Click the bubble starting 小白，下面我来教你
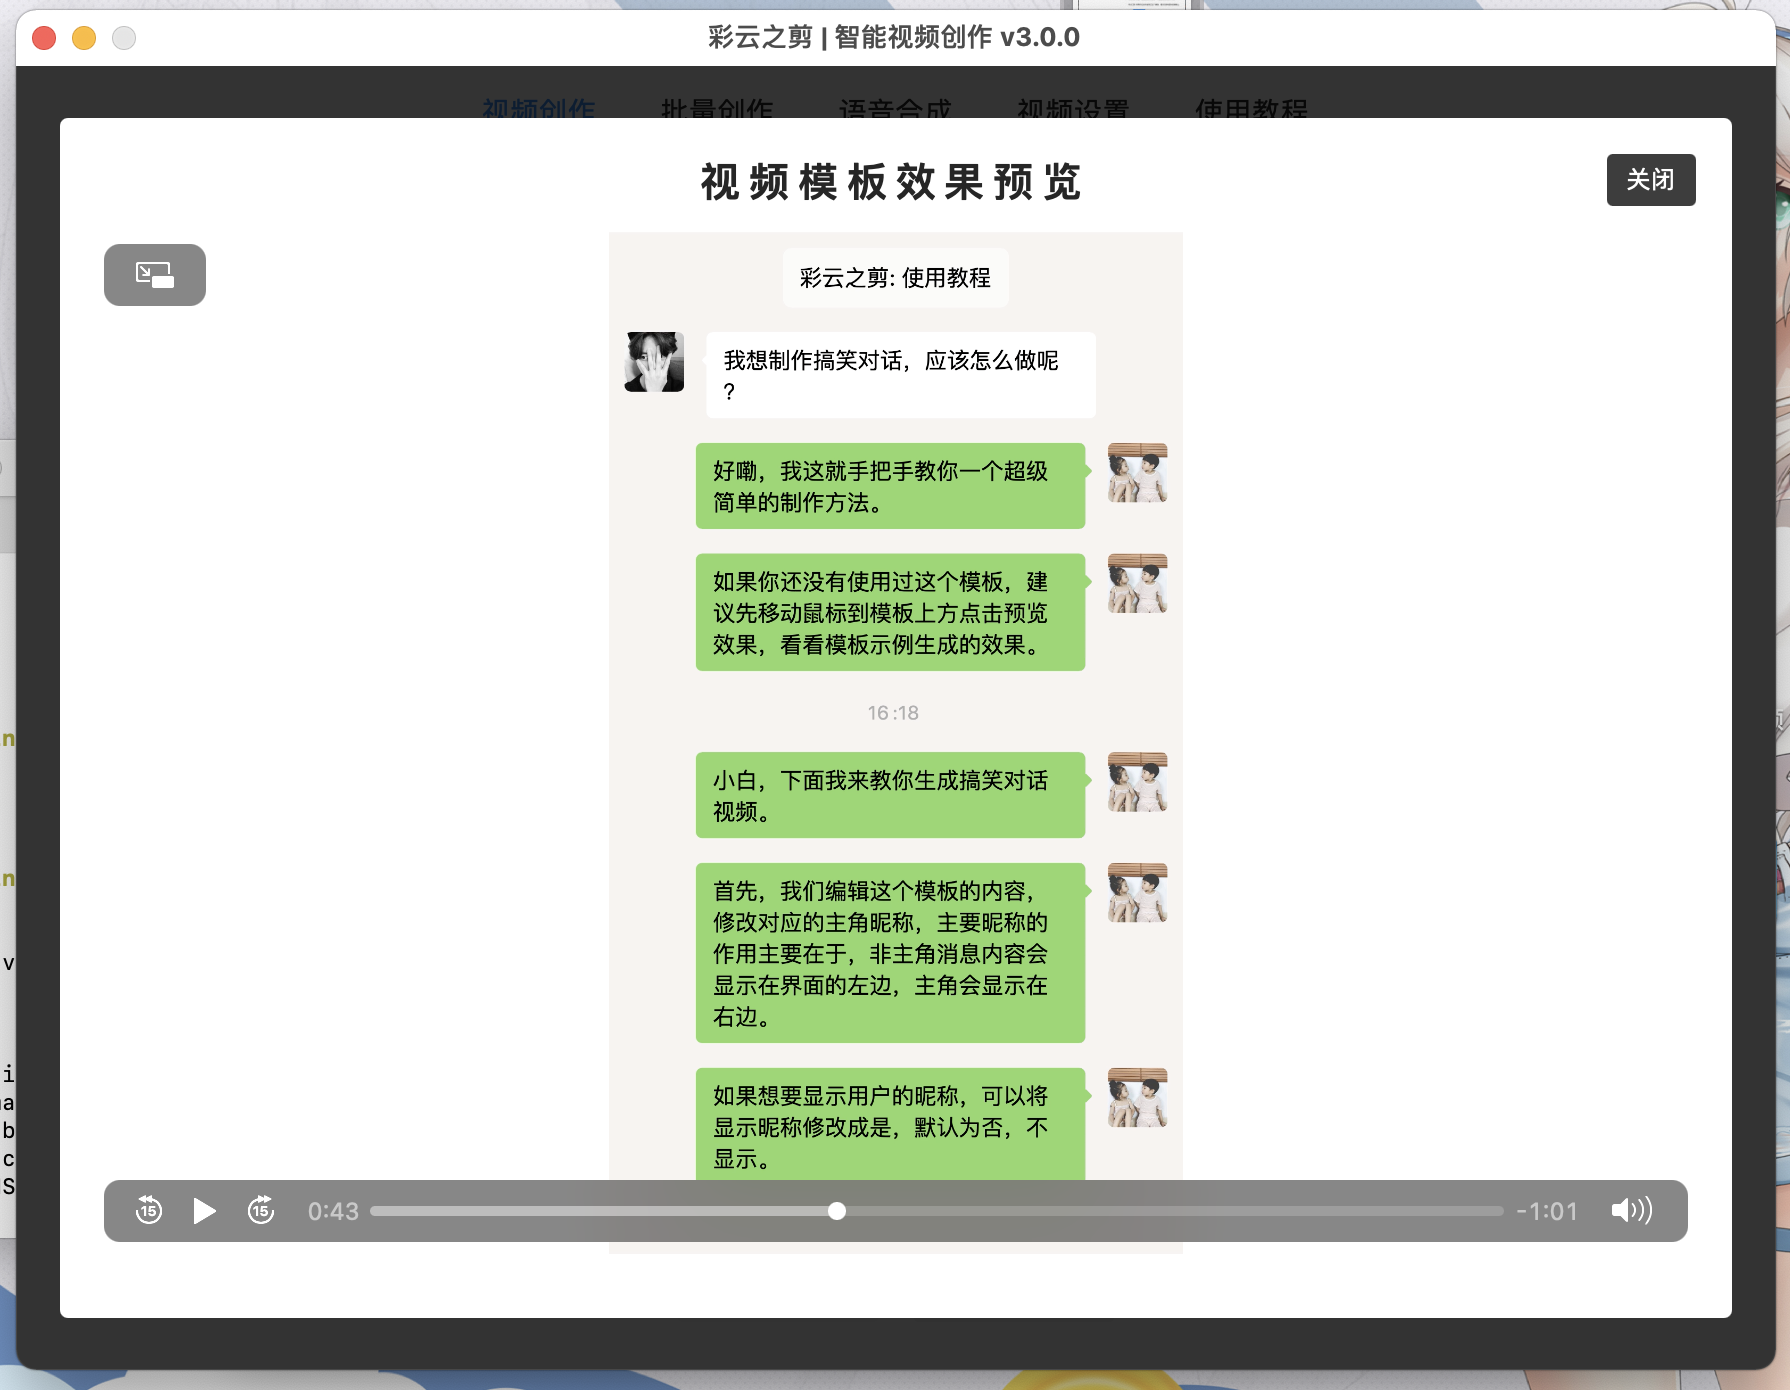 pos(890,795)
